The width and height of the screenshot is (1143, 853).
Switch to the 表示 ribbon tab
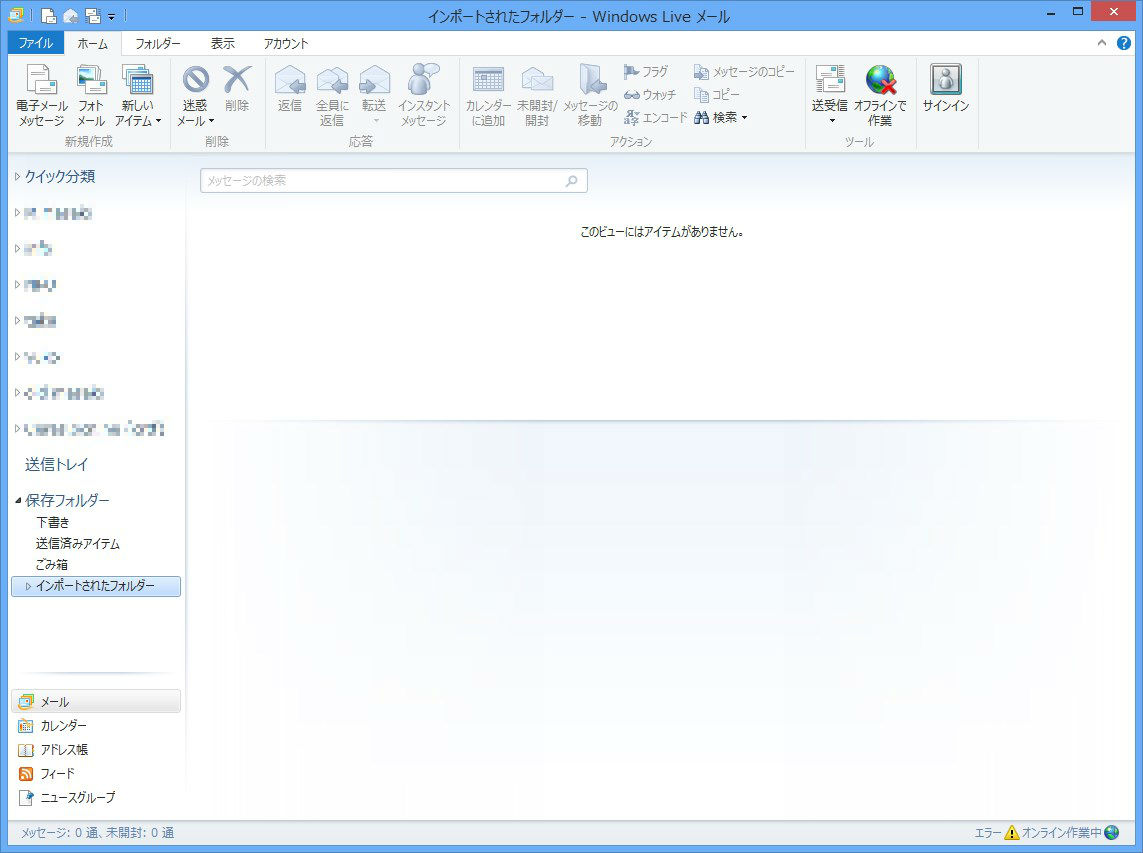point(223,43)
